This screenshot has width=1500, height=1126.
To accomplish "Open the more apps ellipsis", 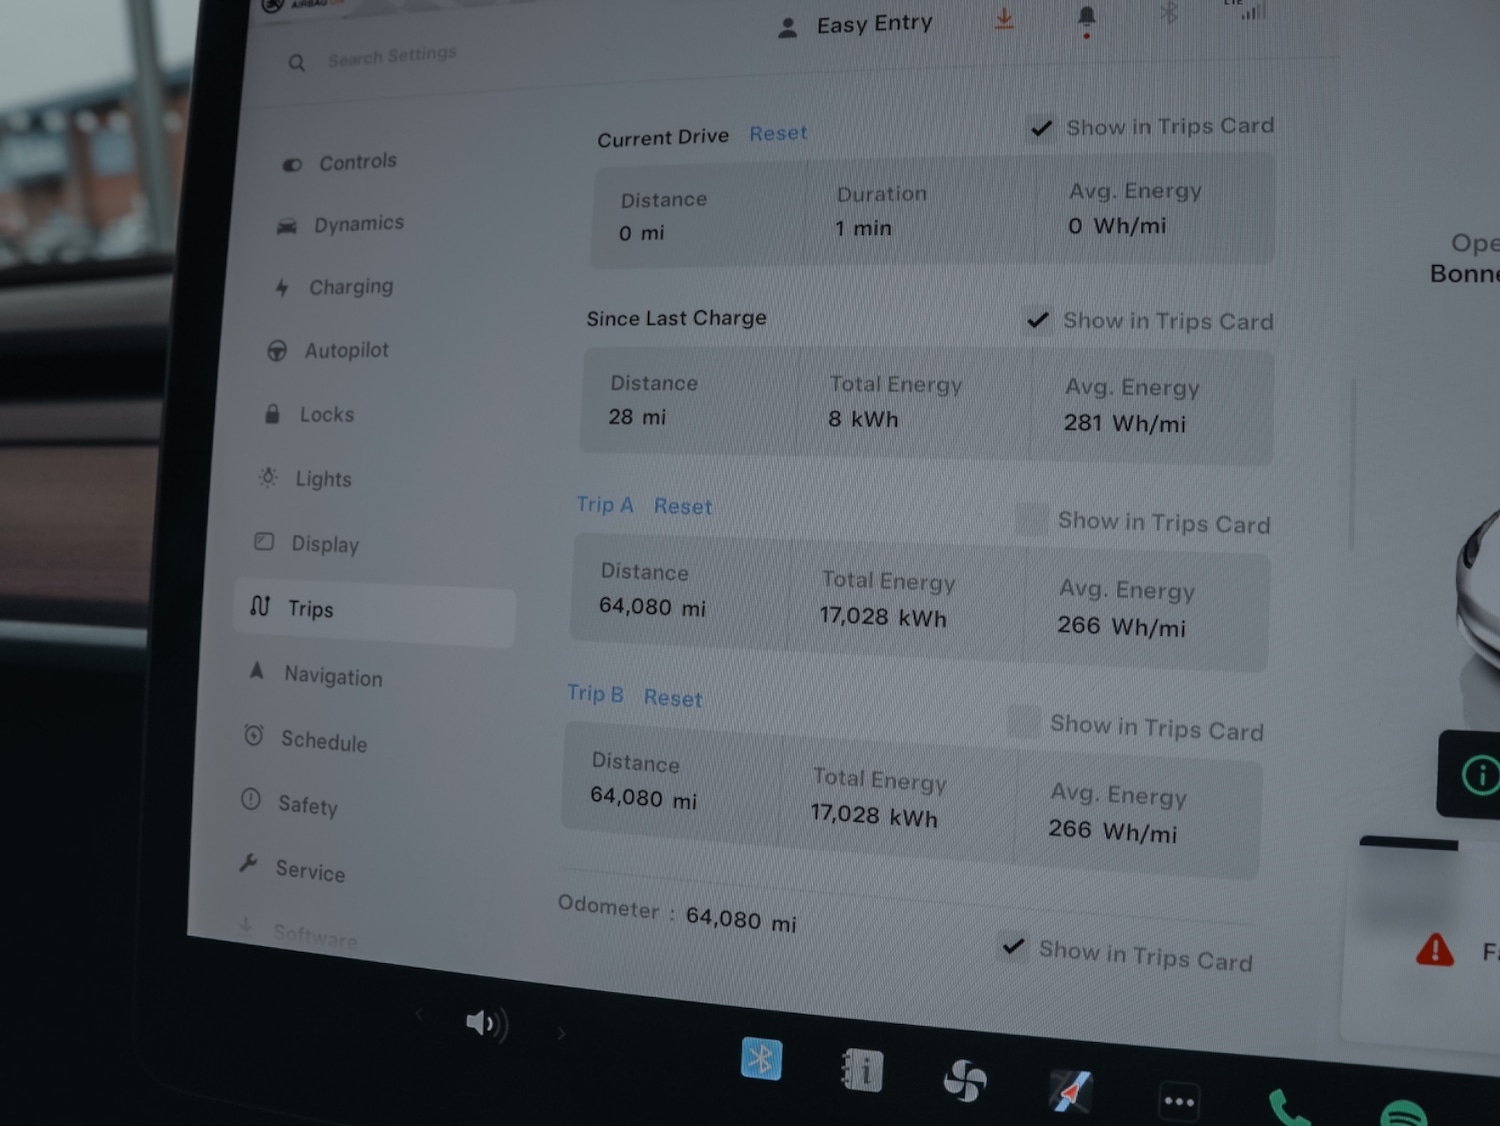I will 1179,1102.
